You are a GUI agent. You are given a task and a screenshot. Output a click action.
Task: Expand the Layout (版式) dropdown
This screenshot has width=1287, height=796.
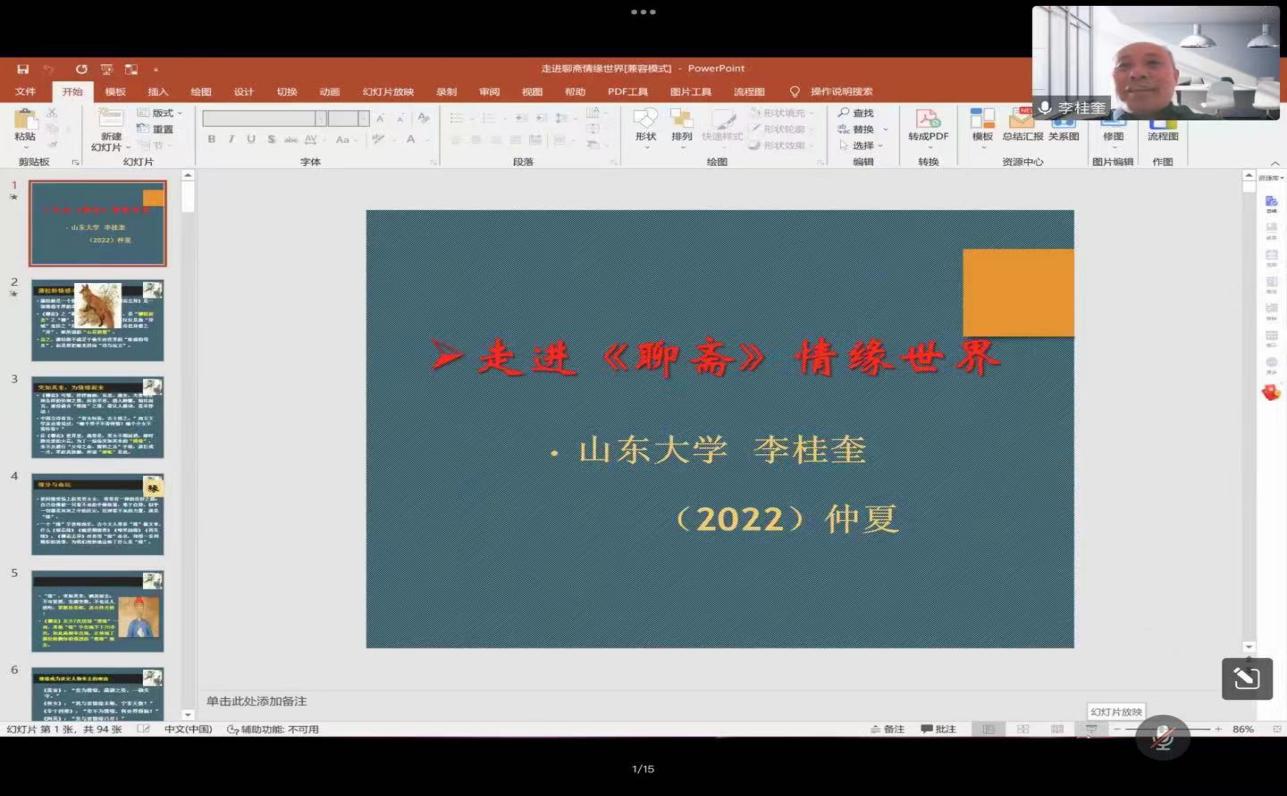tap(160, 113)
